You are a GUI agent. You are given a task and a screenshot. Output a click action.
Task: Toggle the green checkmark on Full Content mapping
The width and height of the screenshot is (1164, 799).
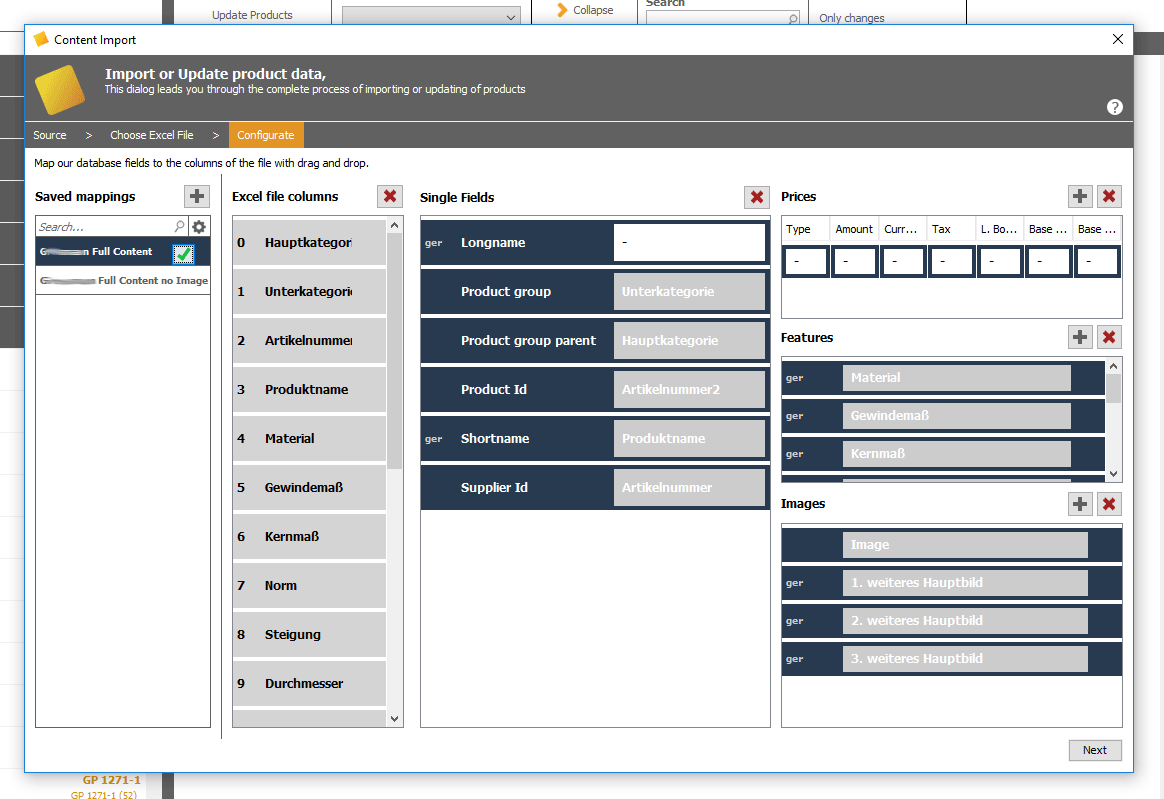pos(183,254)
